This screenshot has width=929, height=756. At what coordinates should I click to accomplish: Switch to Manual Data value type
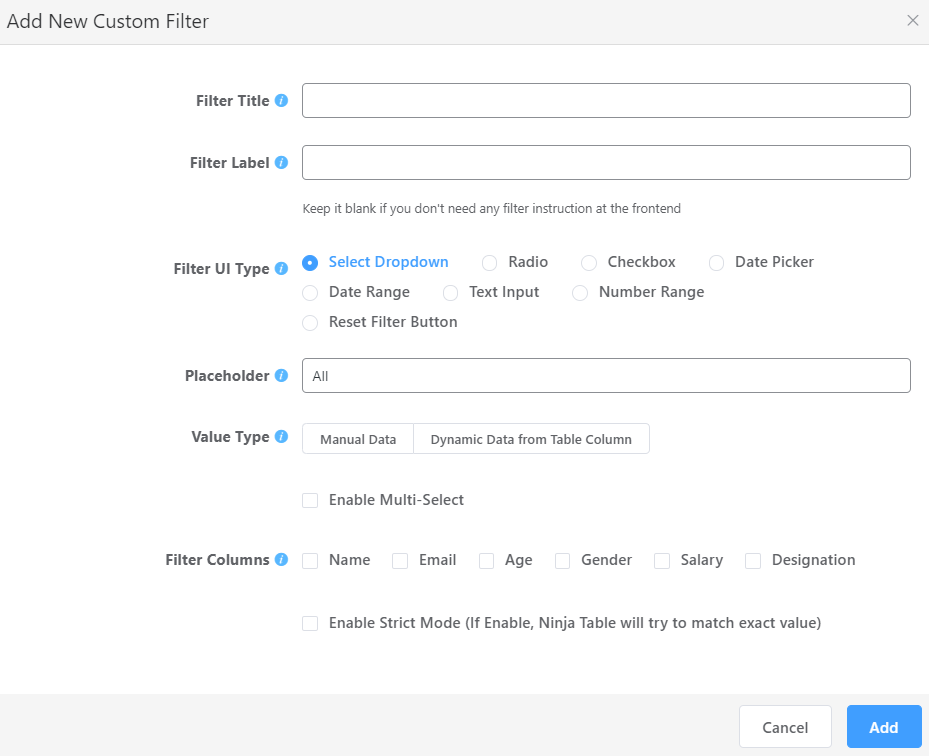pyautogui.click(x=357, y=438)
